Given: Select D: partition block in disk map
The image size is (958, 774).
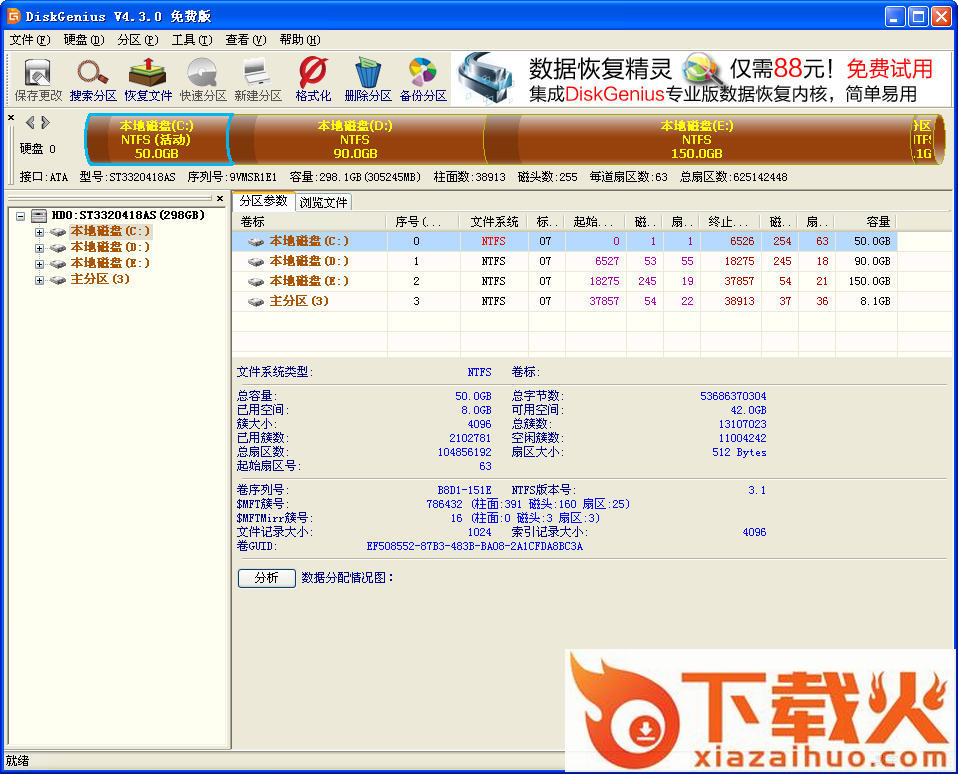Looking at the screenshot, I should pos(356,139).
